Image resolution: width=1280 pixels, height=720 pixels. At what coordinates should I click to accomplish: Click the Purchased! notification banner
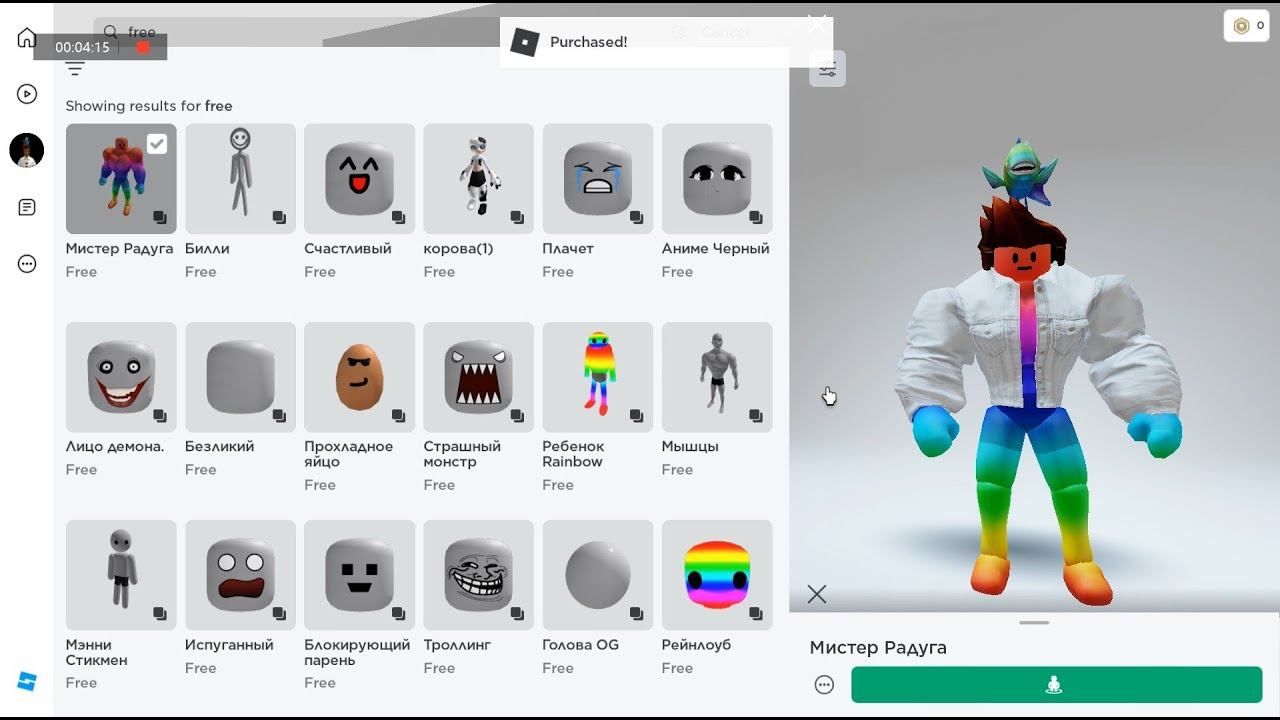coord(666,42)
